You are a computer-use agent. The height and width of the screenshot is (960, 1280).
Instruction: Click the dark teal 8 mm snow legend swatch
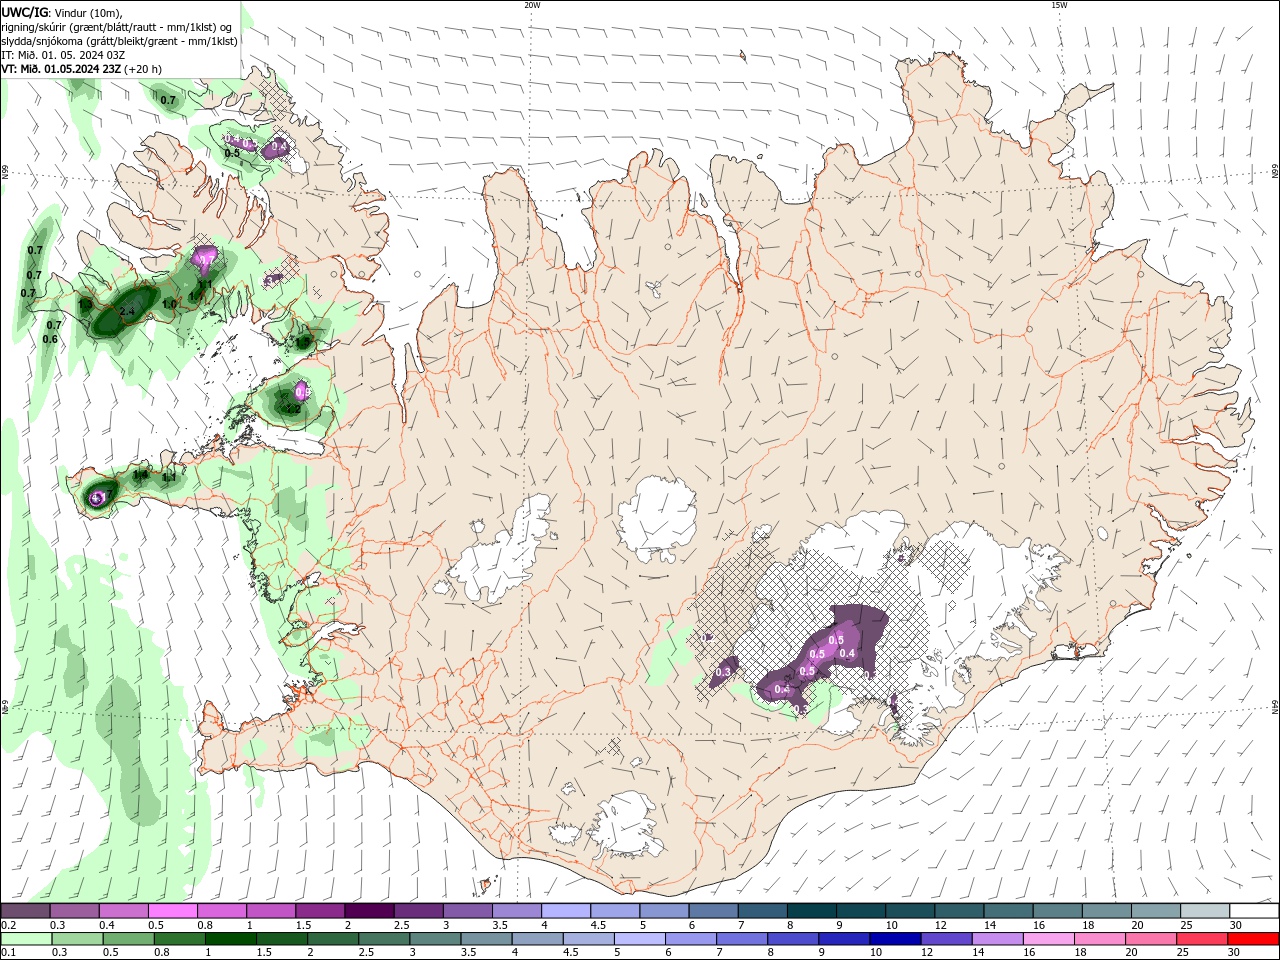point(810,911)
